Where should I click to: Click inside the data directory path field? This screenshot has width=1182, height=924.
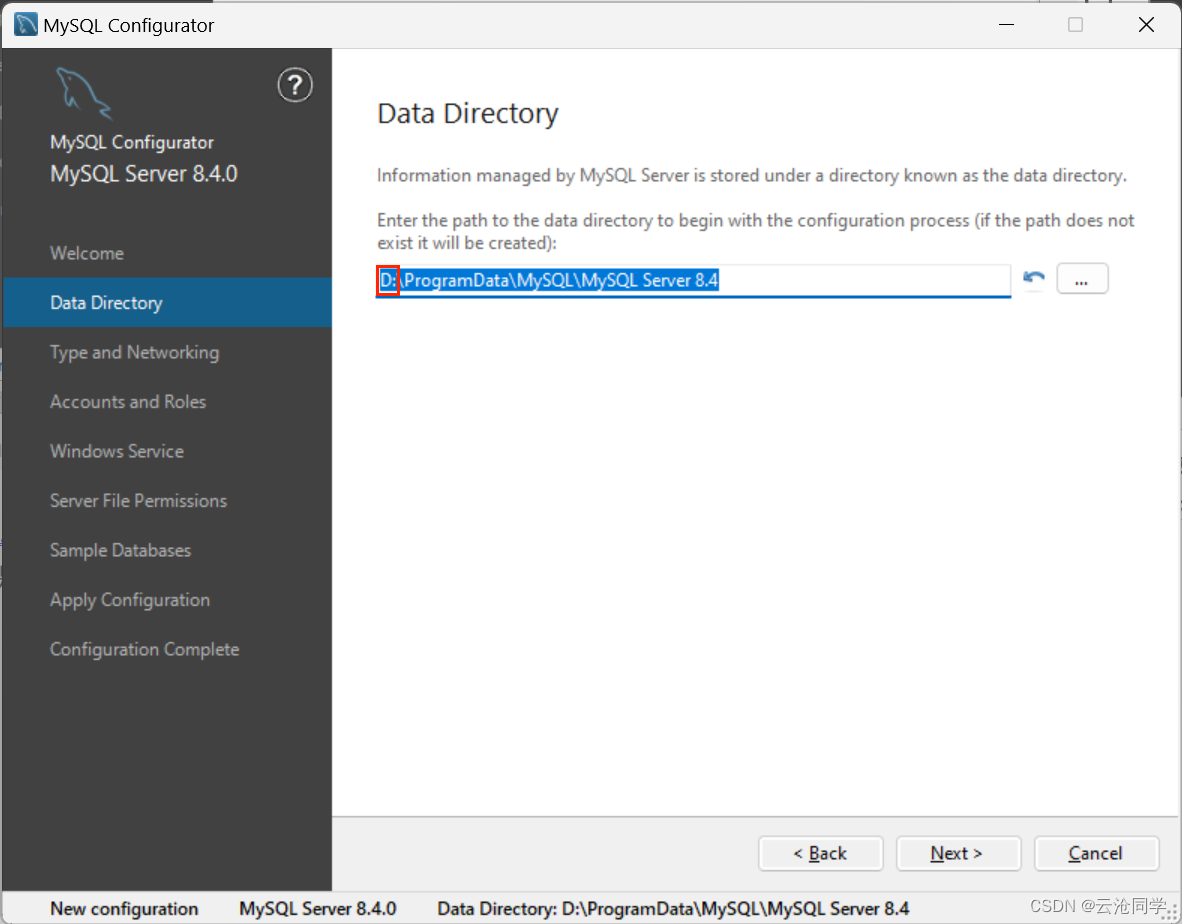coord(693,280)
